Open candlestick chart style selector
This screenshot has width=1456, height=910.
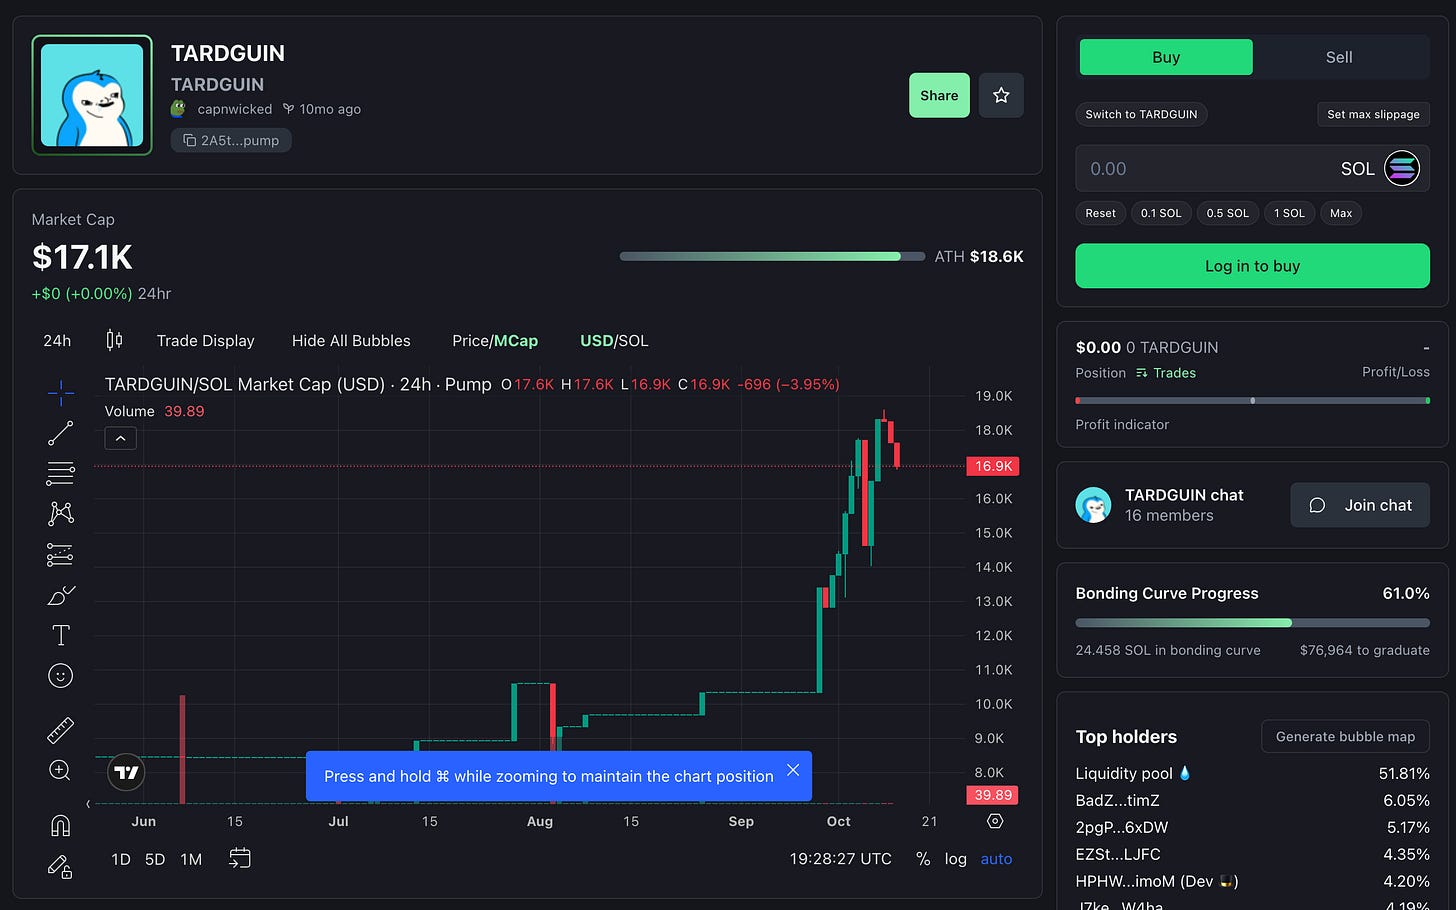click(x=114, y=340)
